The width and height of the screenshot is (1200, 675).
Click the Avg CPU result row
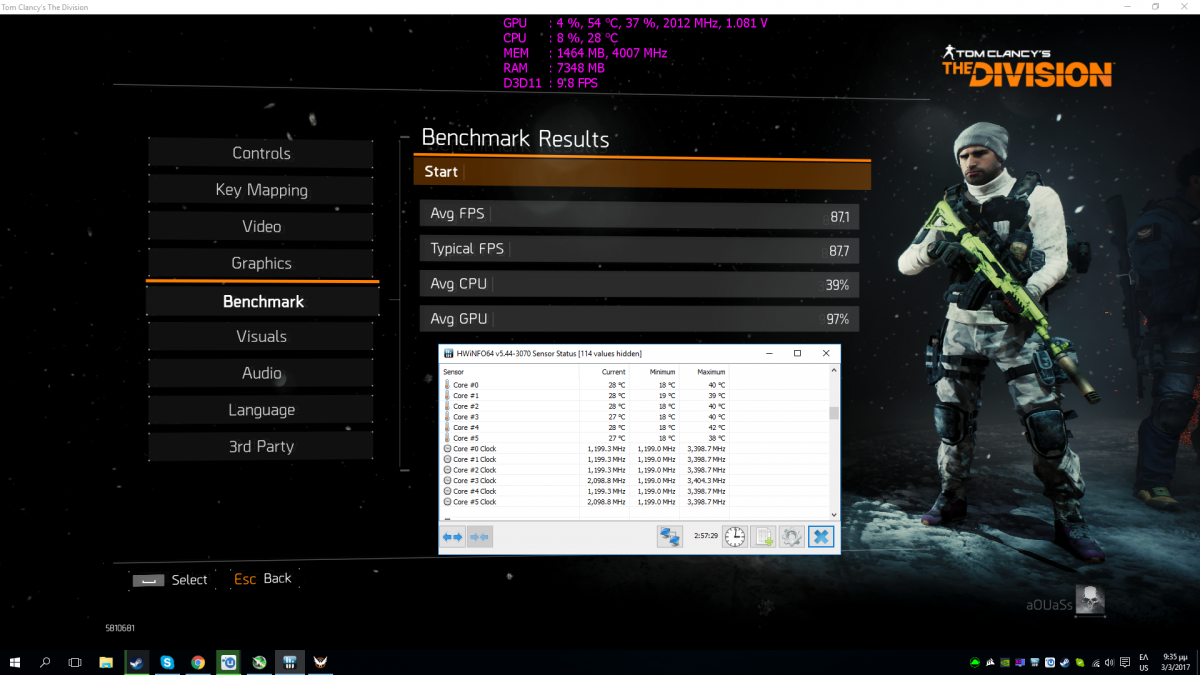[x=639, y=284]
